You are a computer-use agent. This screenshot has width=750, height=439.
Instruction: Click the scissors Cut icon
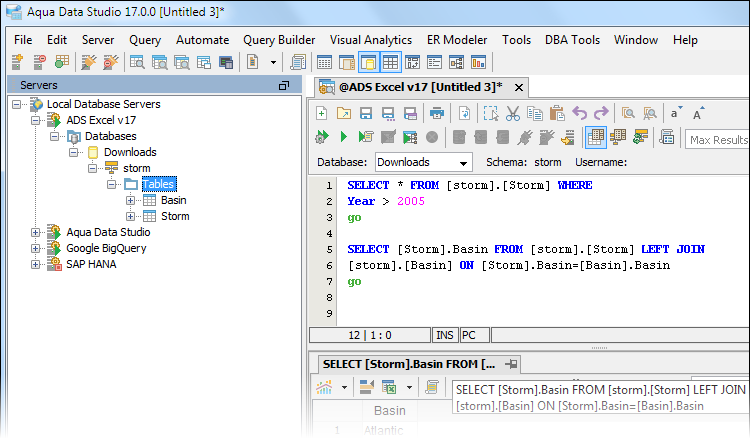[x=513, y=113]
